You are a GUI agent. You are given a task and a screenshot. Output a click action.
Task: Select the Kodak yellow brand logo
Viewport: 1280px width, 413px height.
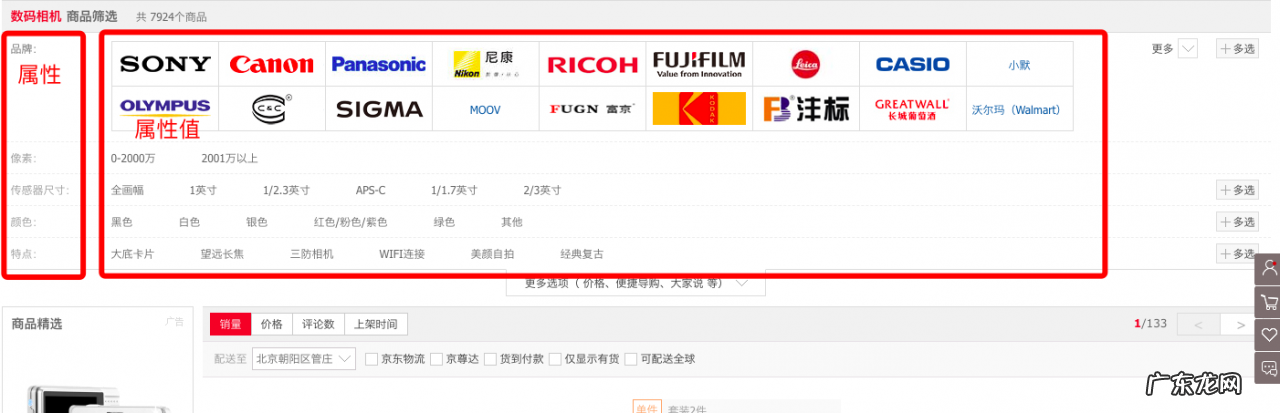pyautogui.click(x=699, y=109)
